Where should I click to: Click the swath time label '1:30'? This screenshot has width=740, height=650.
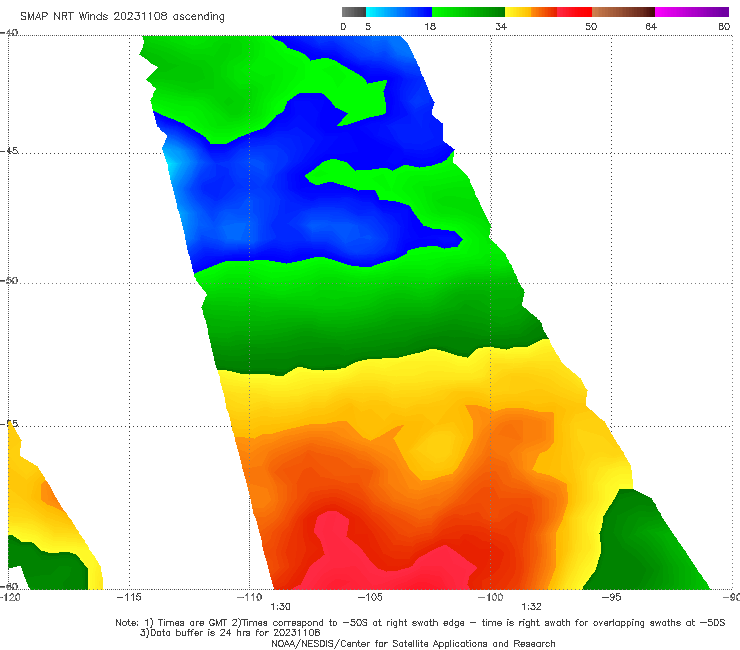point(280,607)
